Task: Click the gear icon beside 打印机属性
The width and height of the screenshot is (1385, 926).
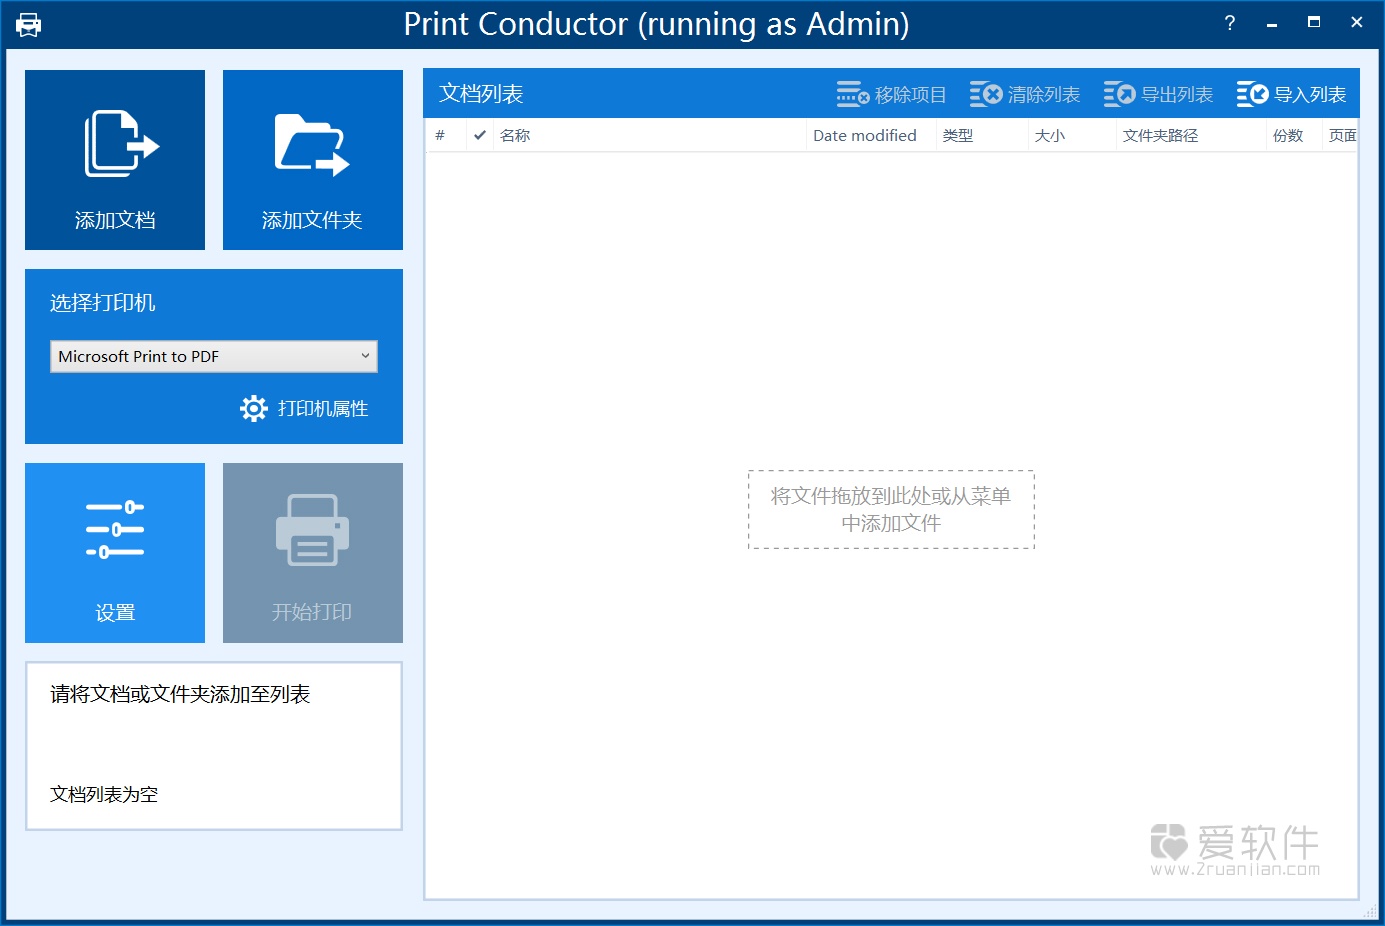Action: pos(253,408)
